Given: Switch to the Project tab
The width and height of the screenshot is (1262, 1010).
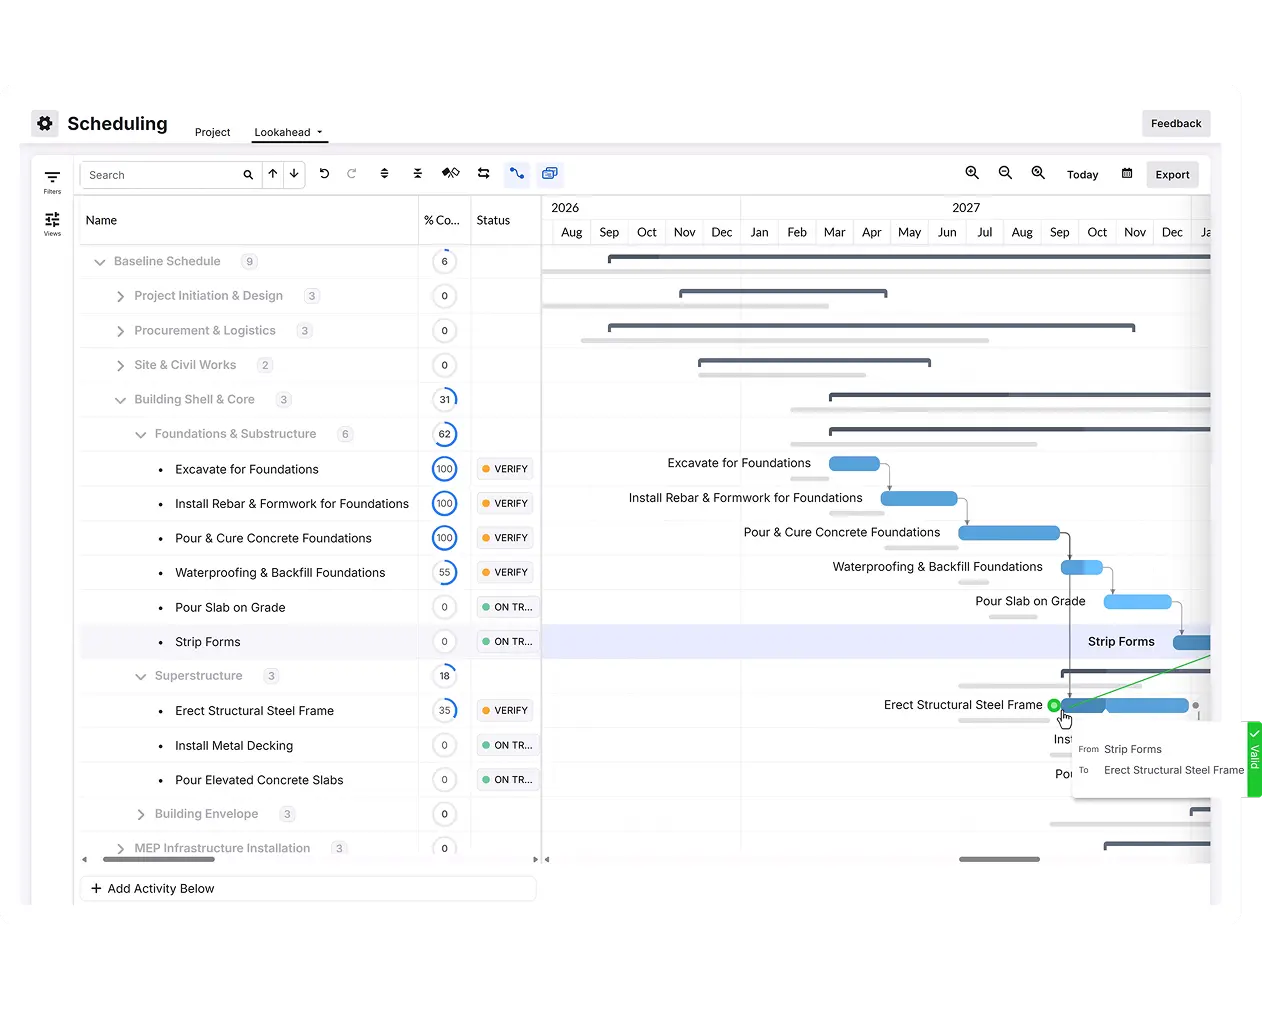Looking at the screenshot, I should [212, 132].
